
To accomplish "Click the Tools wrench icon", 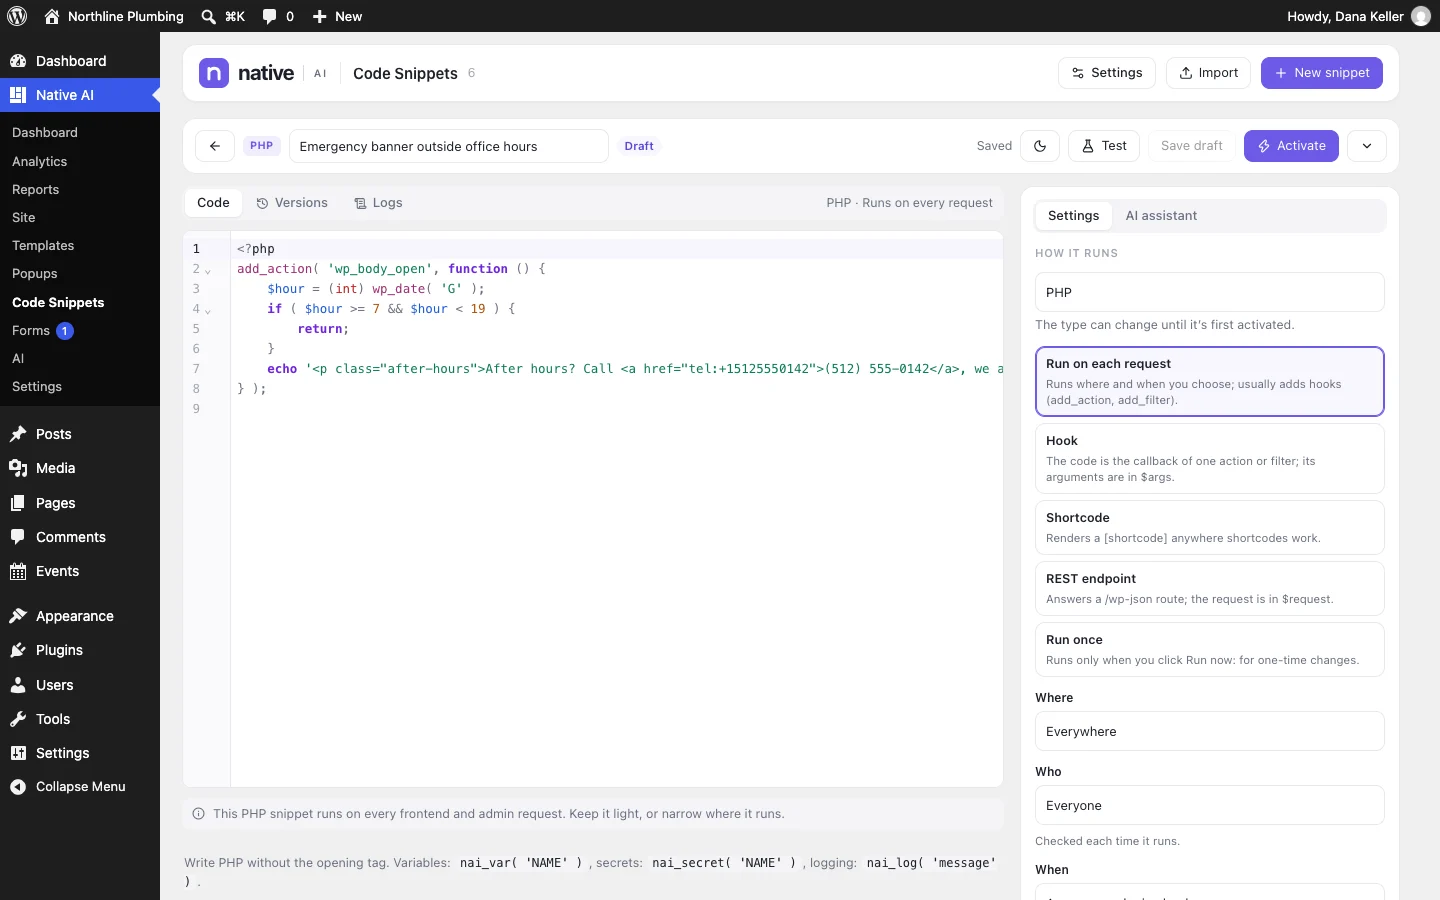I will [x=18, y=719].
